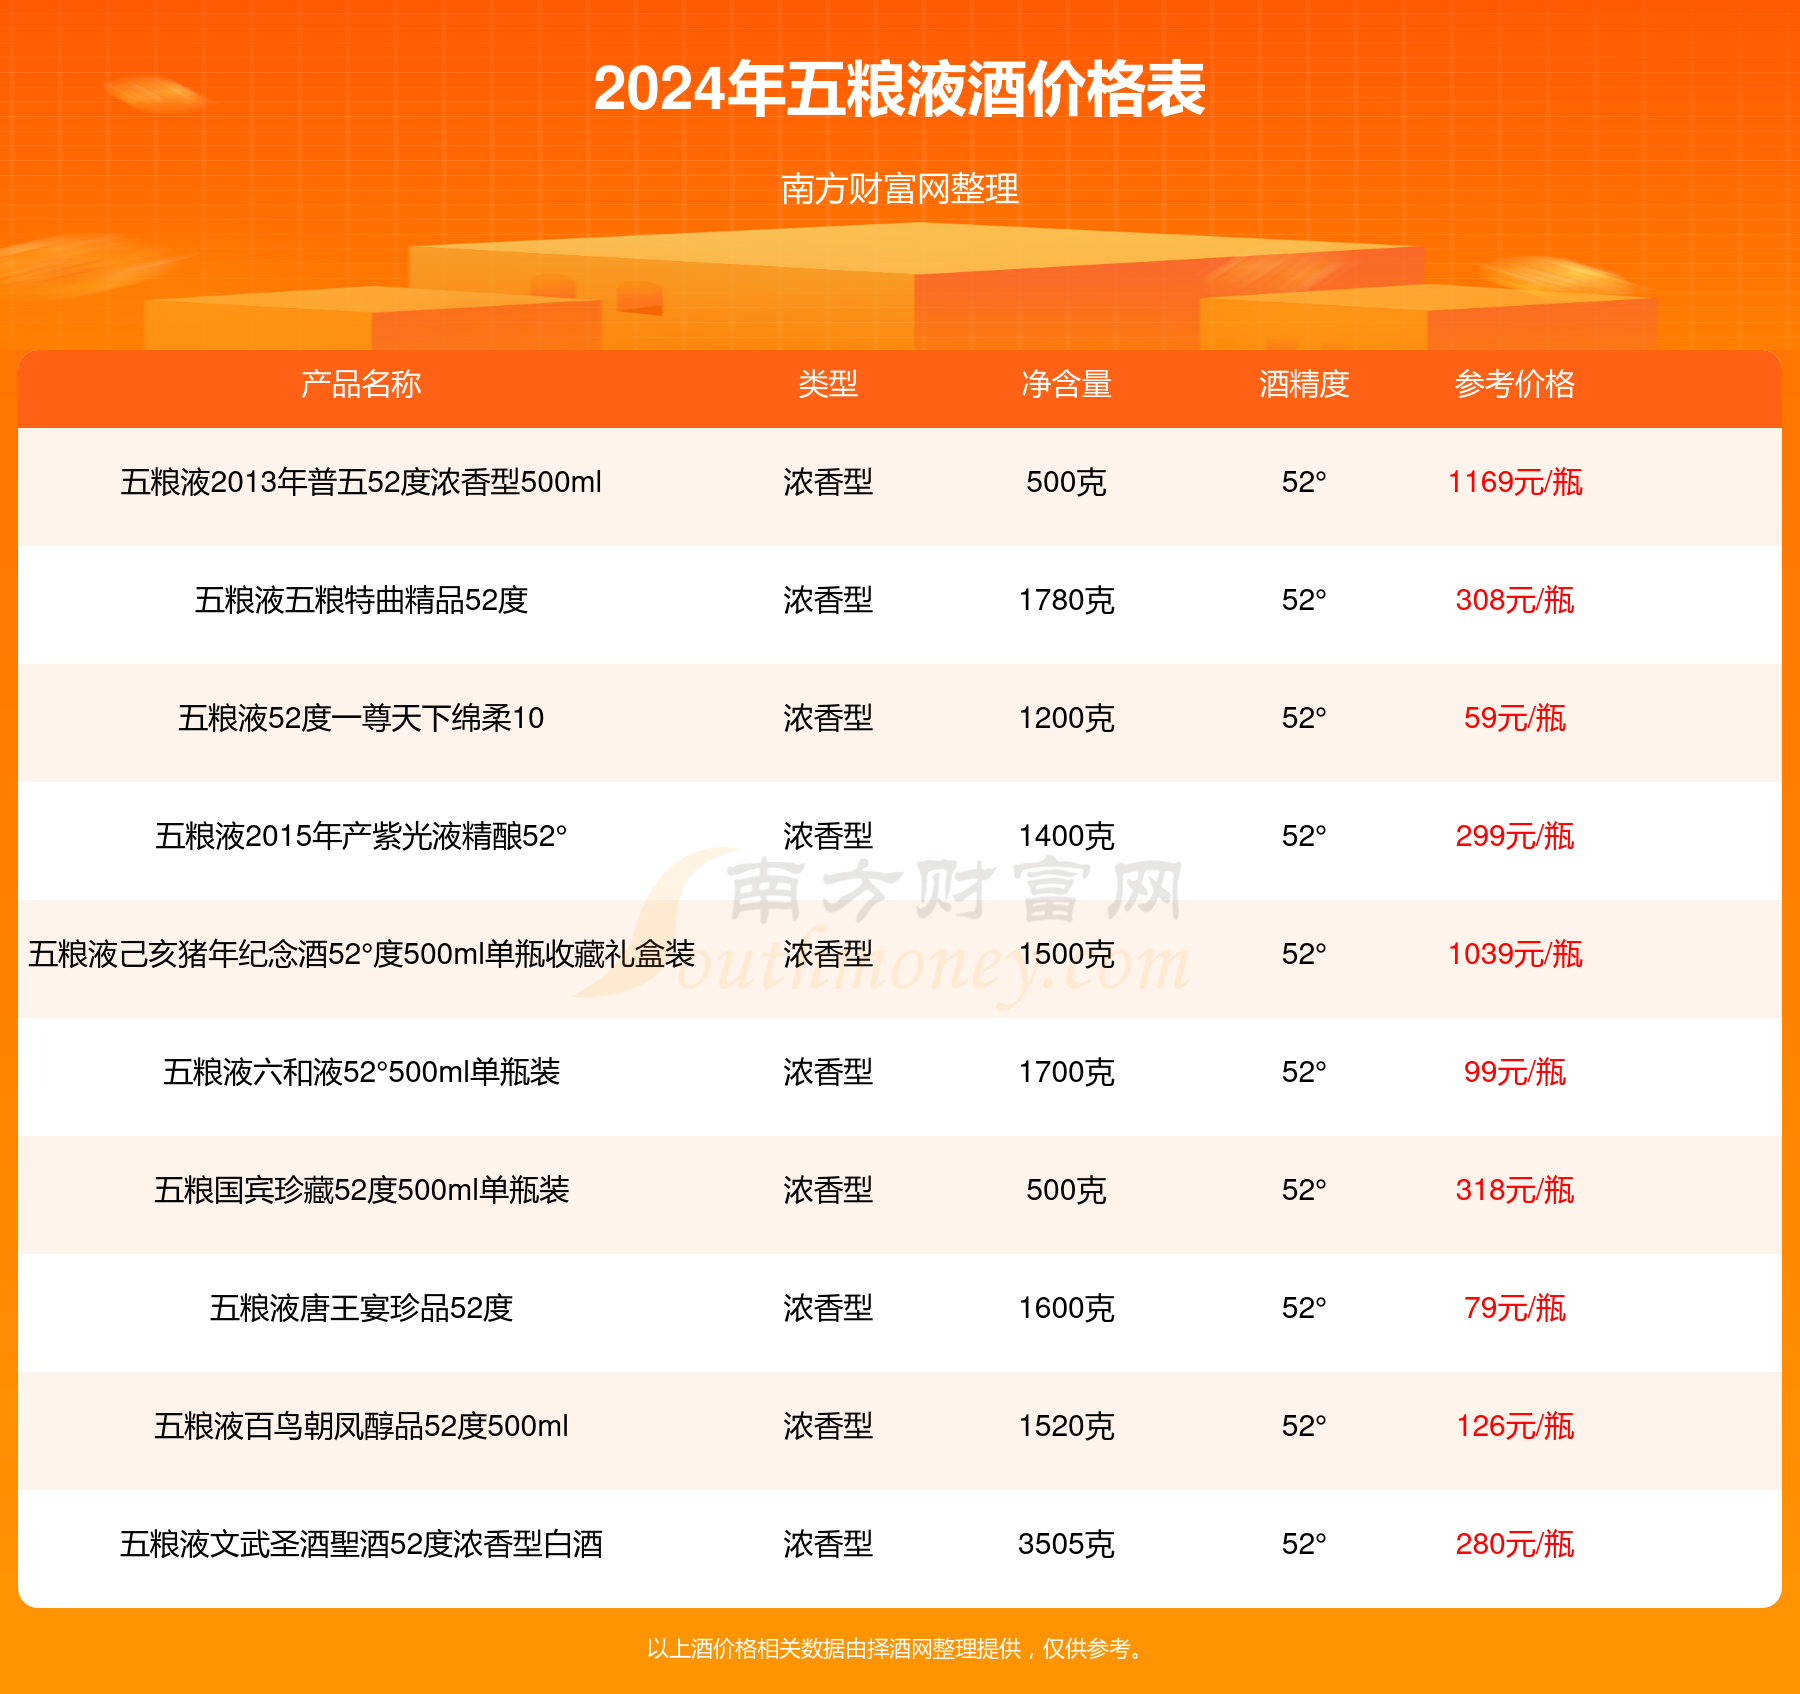Click the 净含量 column header
The width and height of the screenshot is (1800, 1694).
[x=1066, y=384]
